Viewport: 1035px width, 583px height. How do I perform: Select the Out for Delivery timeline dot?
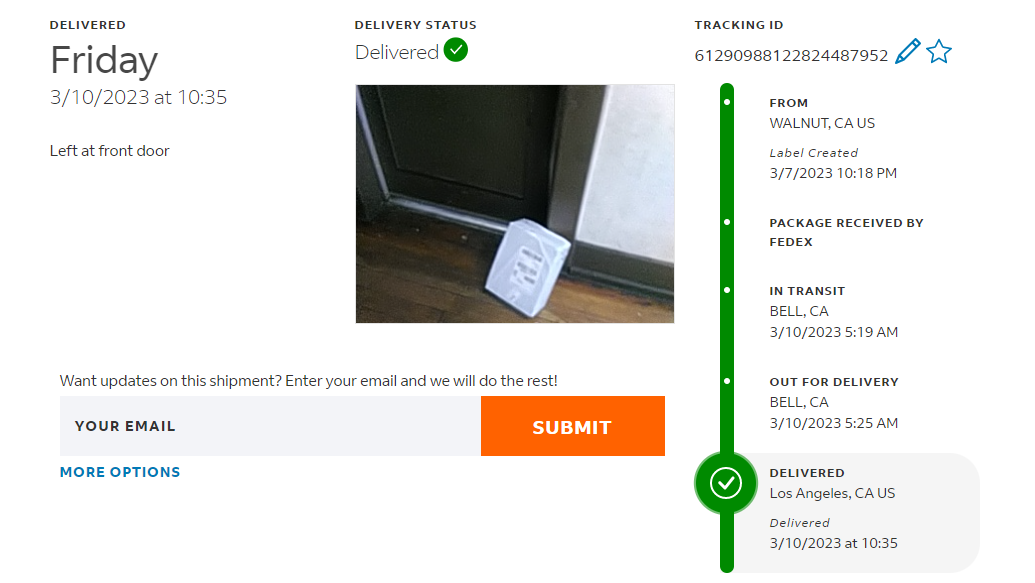727,381
